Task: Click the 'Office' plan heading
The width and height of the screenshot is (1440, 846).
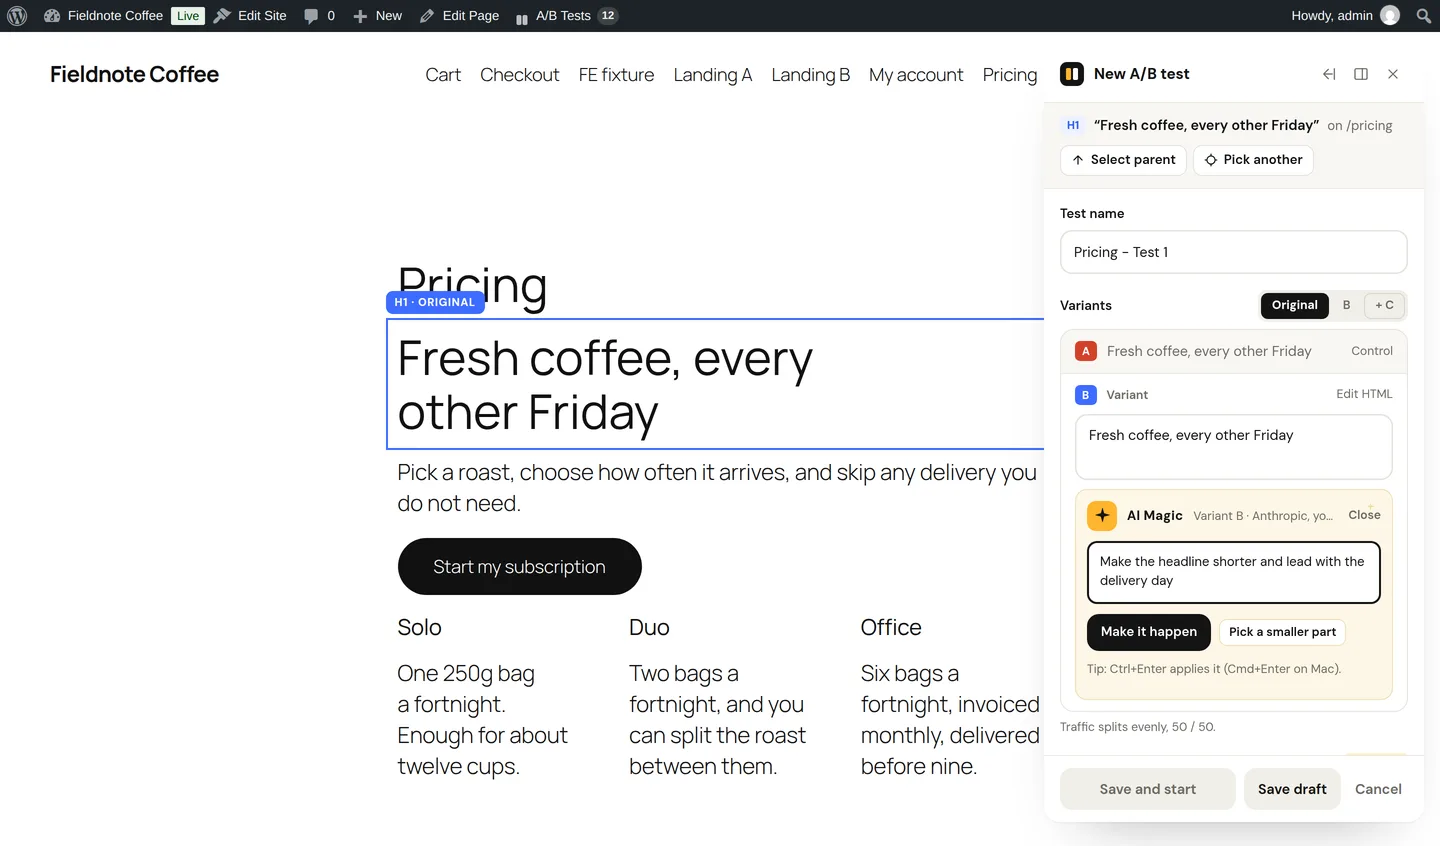Action: click(891, 627)
